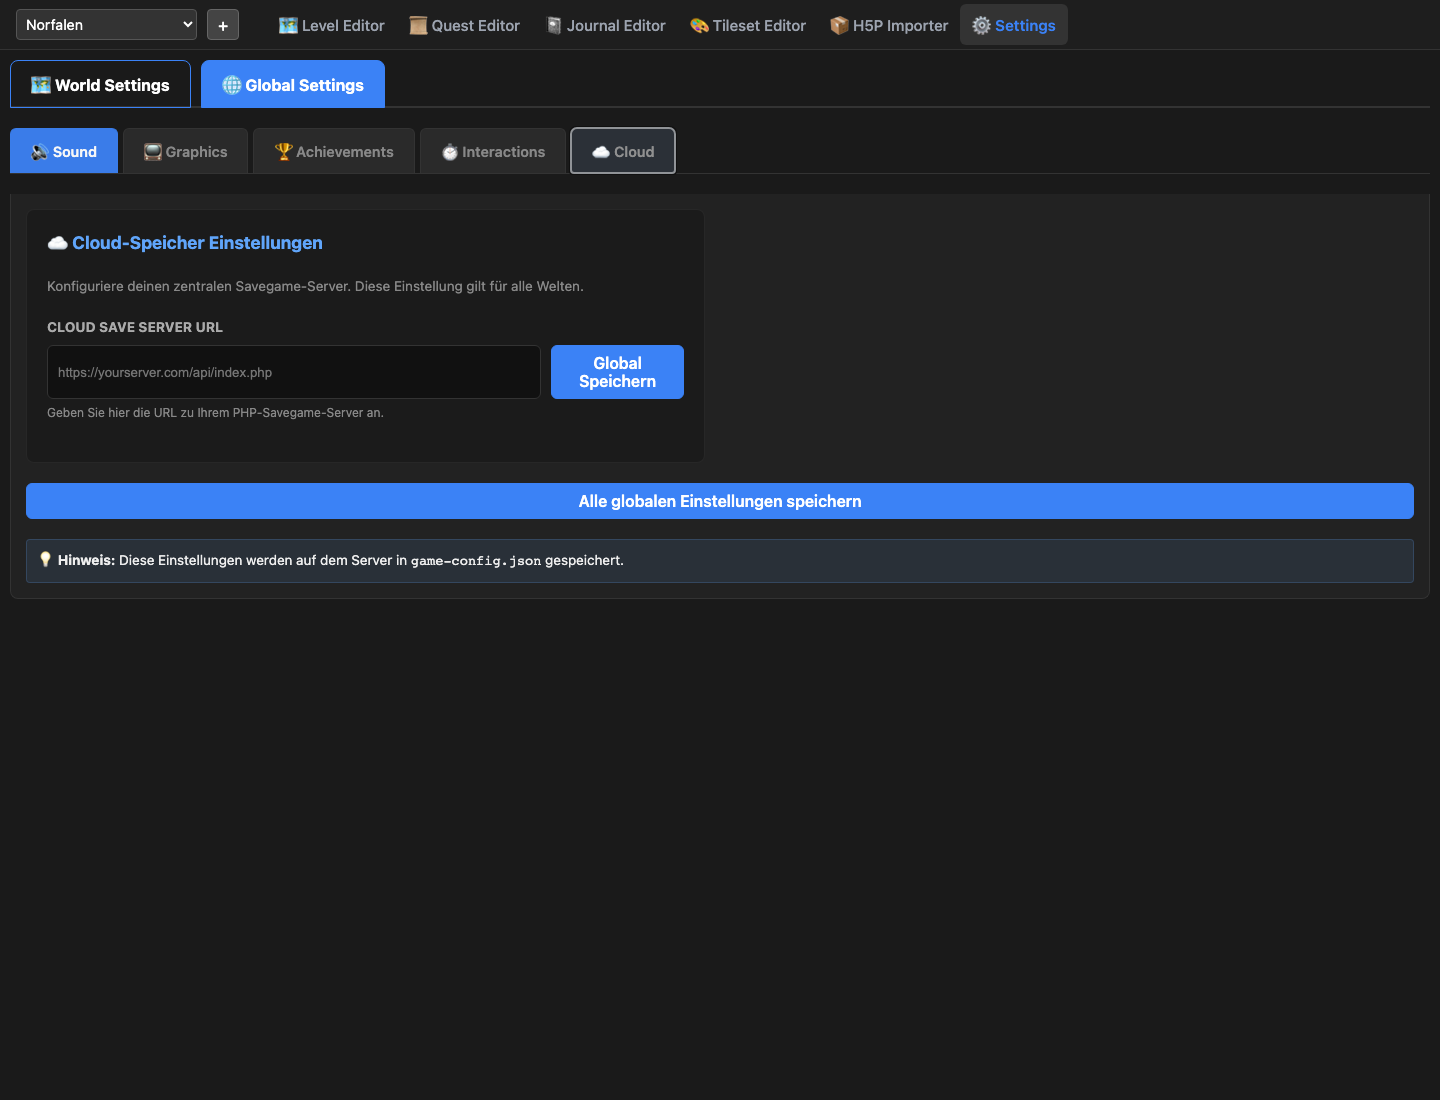Open the Graphics settings tab
The image size is (1440, 1100).
[x=185, y=152]
